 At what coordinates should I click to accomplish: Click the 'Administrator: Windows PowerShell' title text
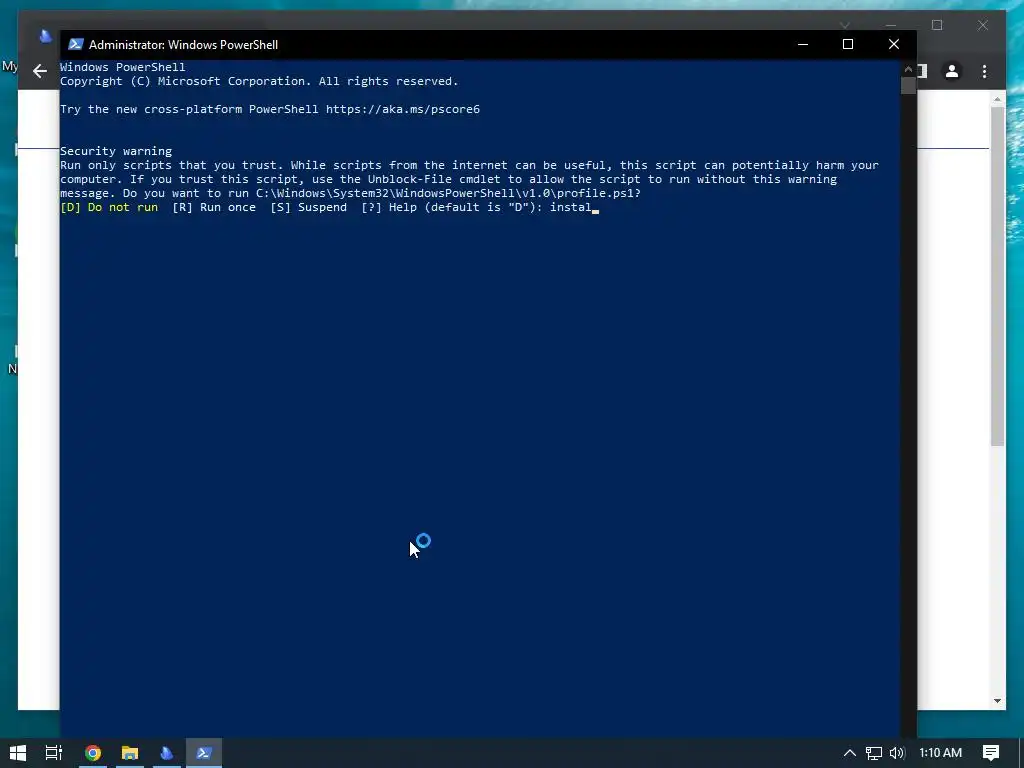[184, 44]
